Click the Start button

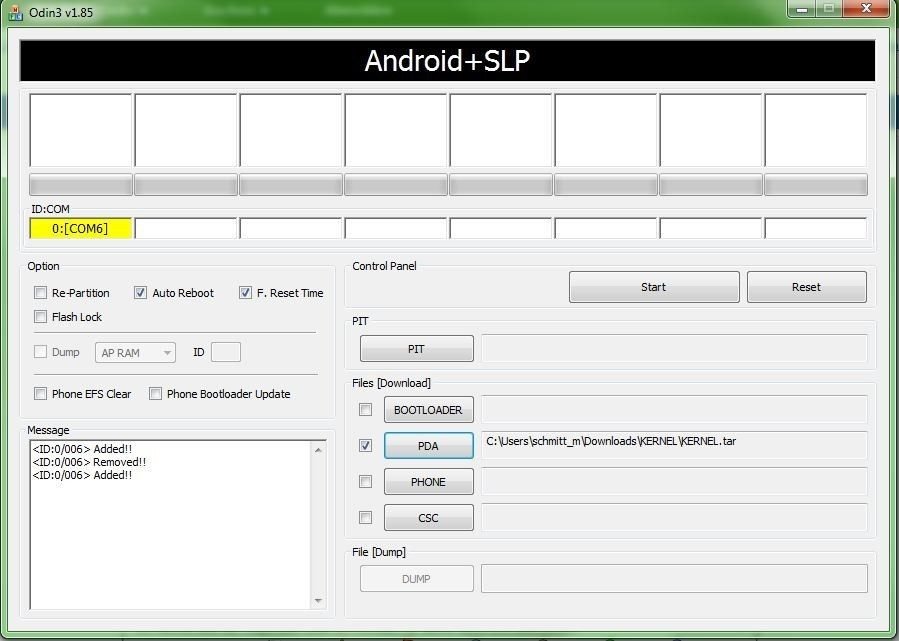(x=654, y=287)
